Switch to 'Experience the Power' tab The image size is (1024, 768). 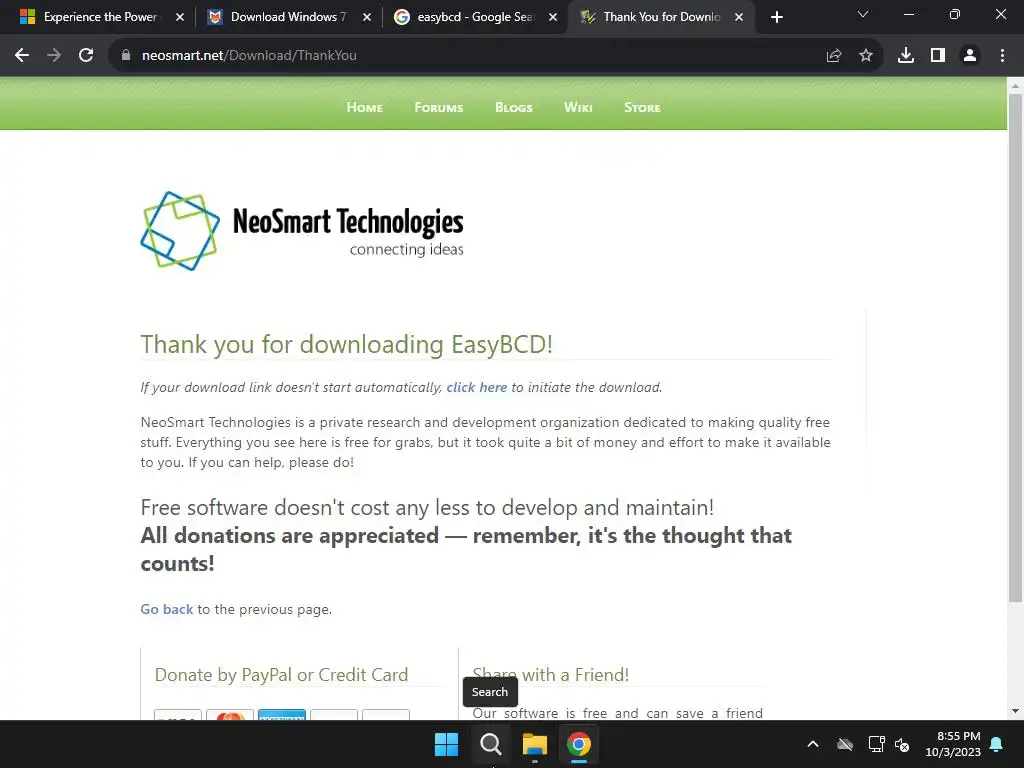click(97, 18)
